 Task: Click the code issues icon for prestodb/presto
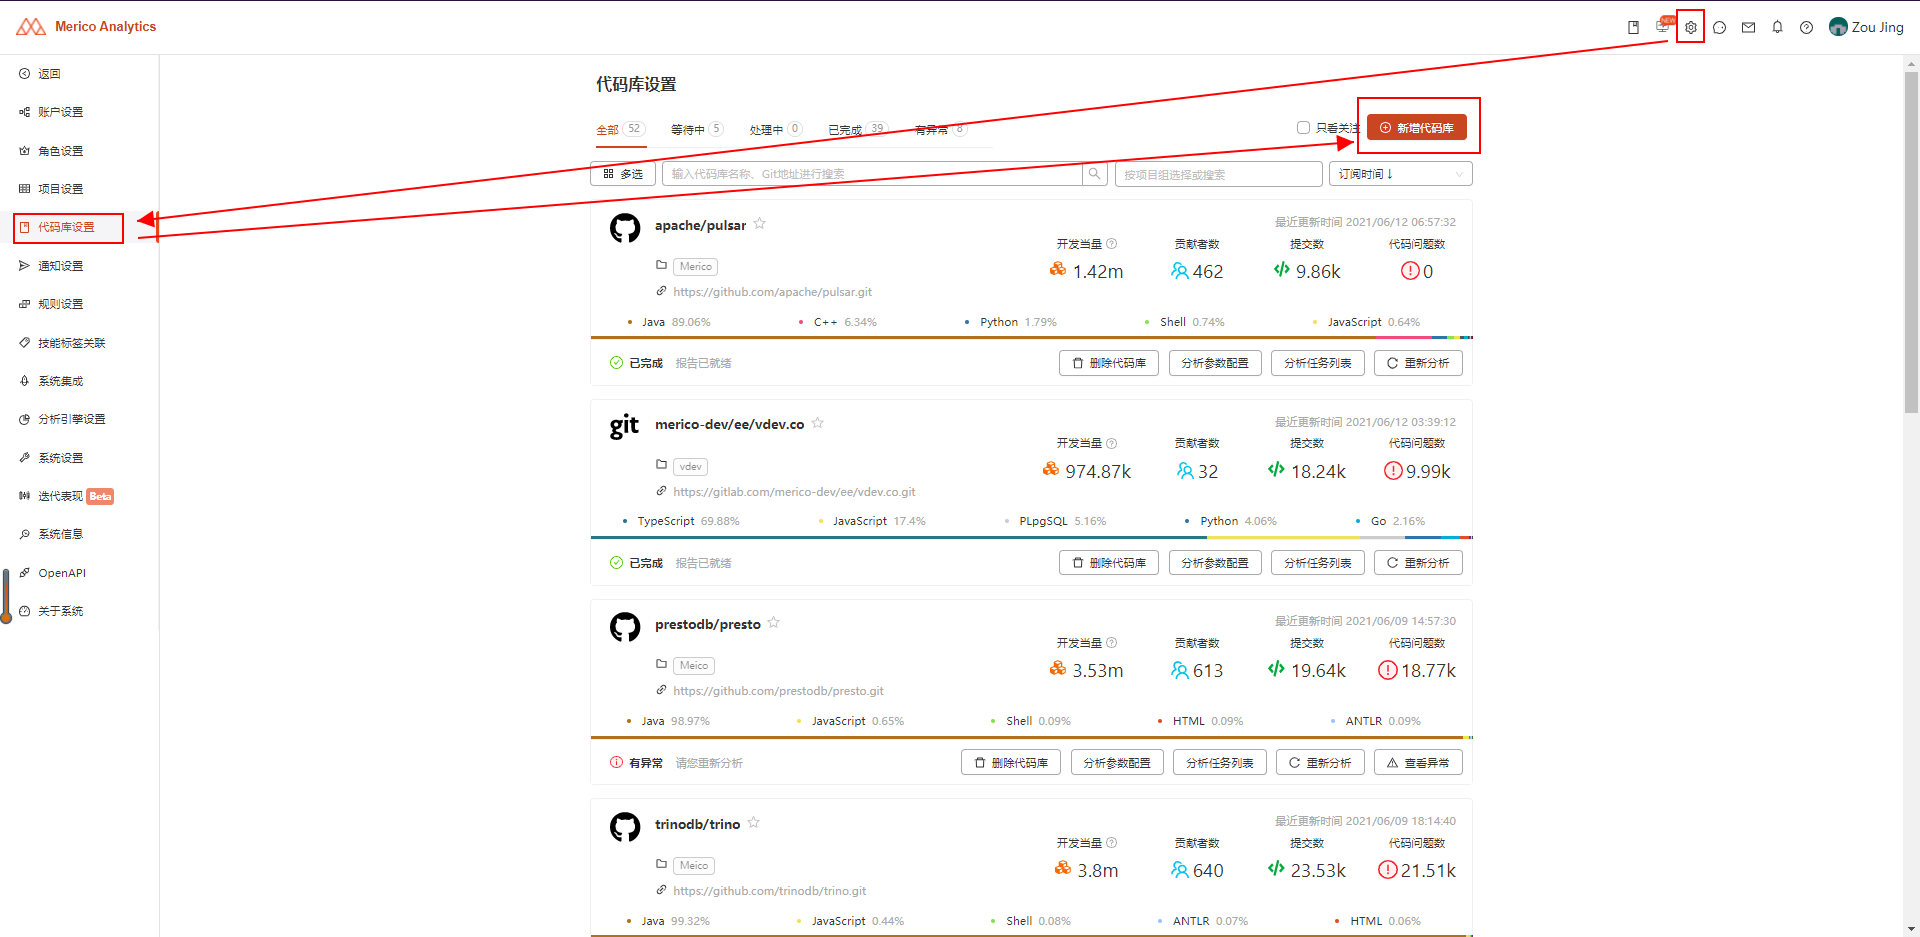click(1387, 670)
